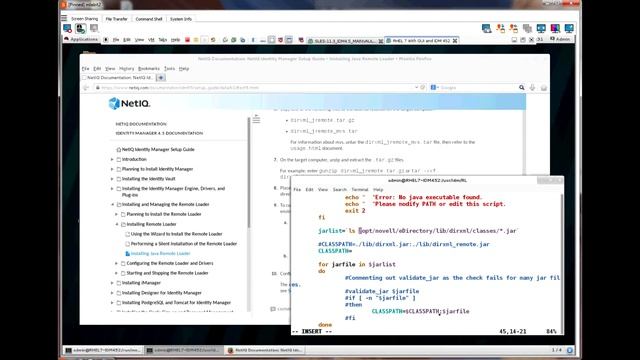Viewport: 640px width, 360px height.
Task: Click the search magnifier icon in Firefox
Action: pyautogui.click(x=521, y=87)
